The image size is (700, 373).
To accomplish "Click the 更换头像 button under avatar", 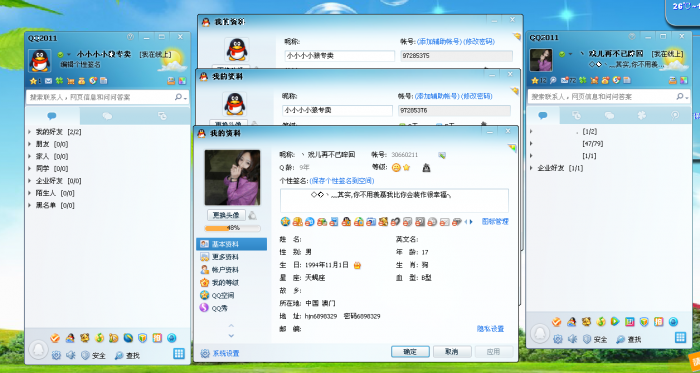I will coord(226,215).
